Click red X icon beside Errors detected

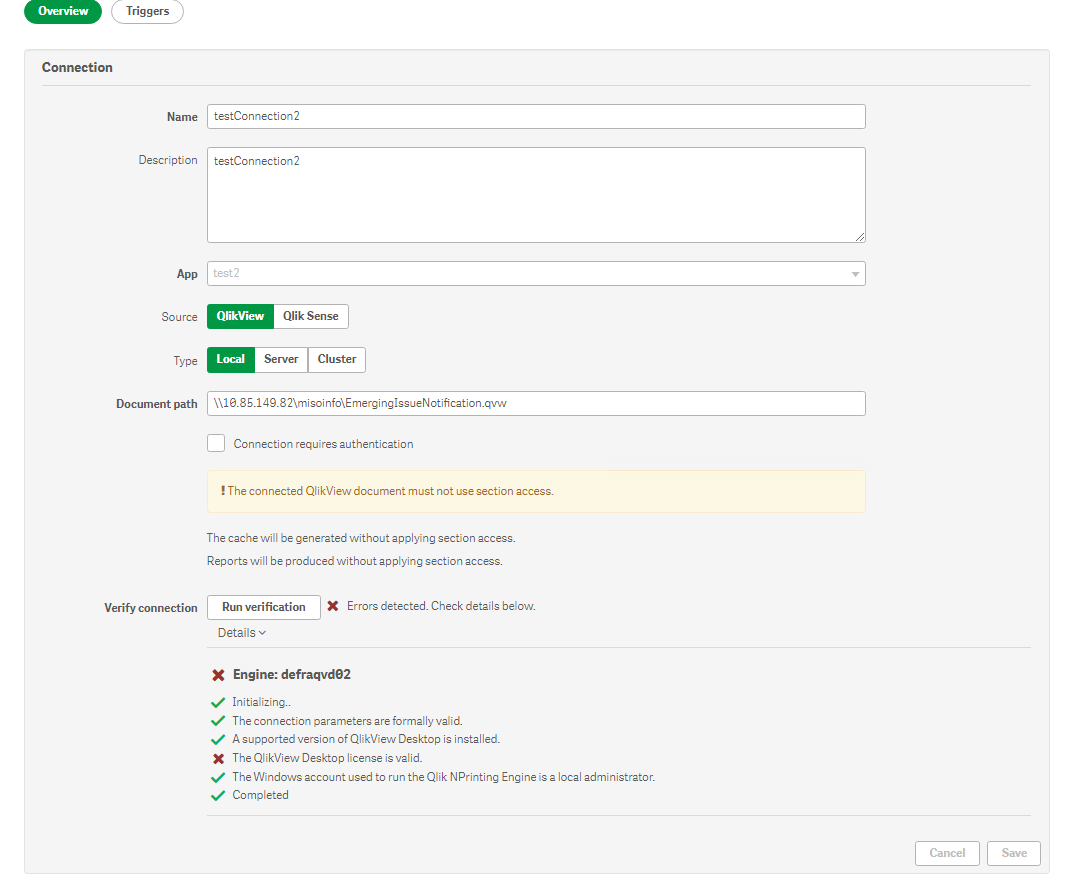[x=333, y=606]
